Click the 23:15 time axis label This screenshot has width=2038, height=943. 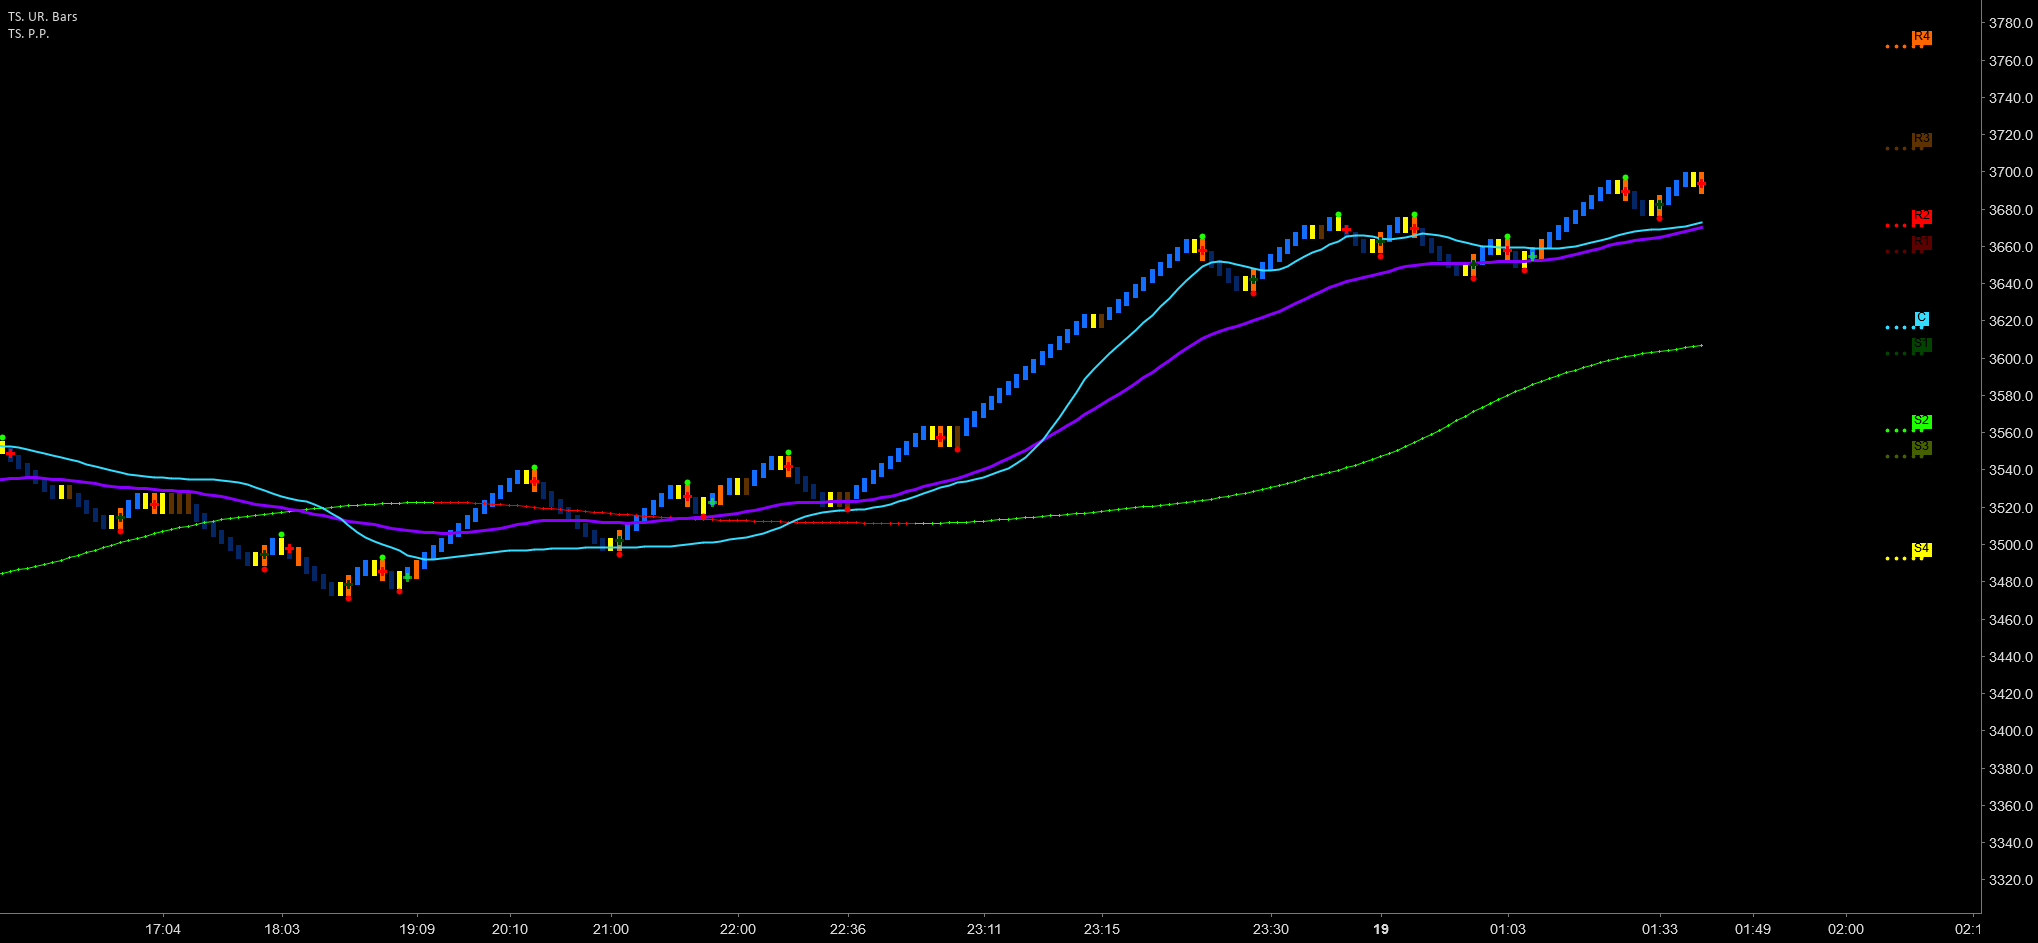coord(1102,929)
